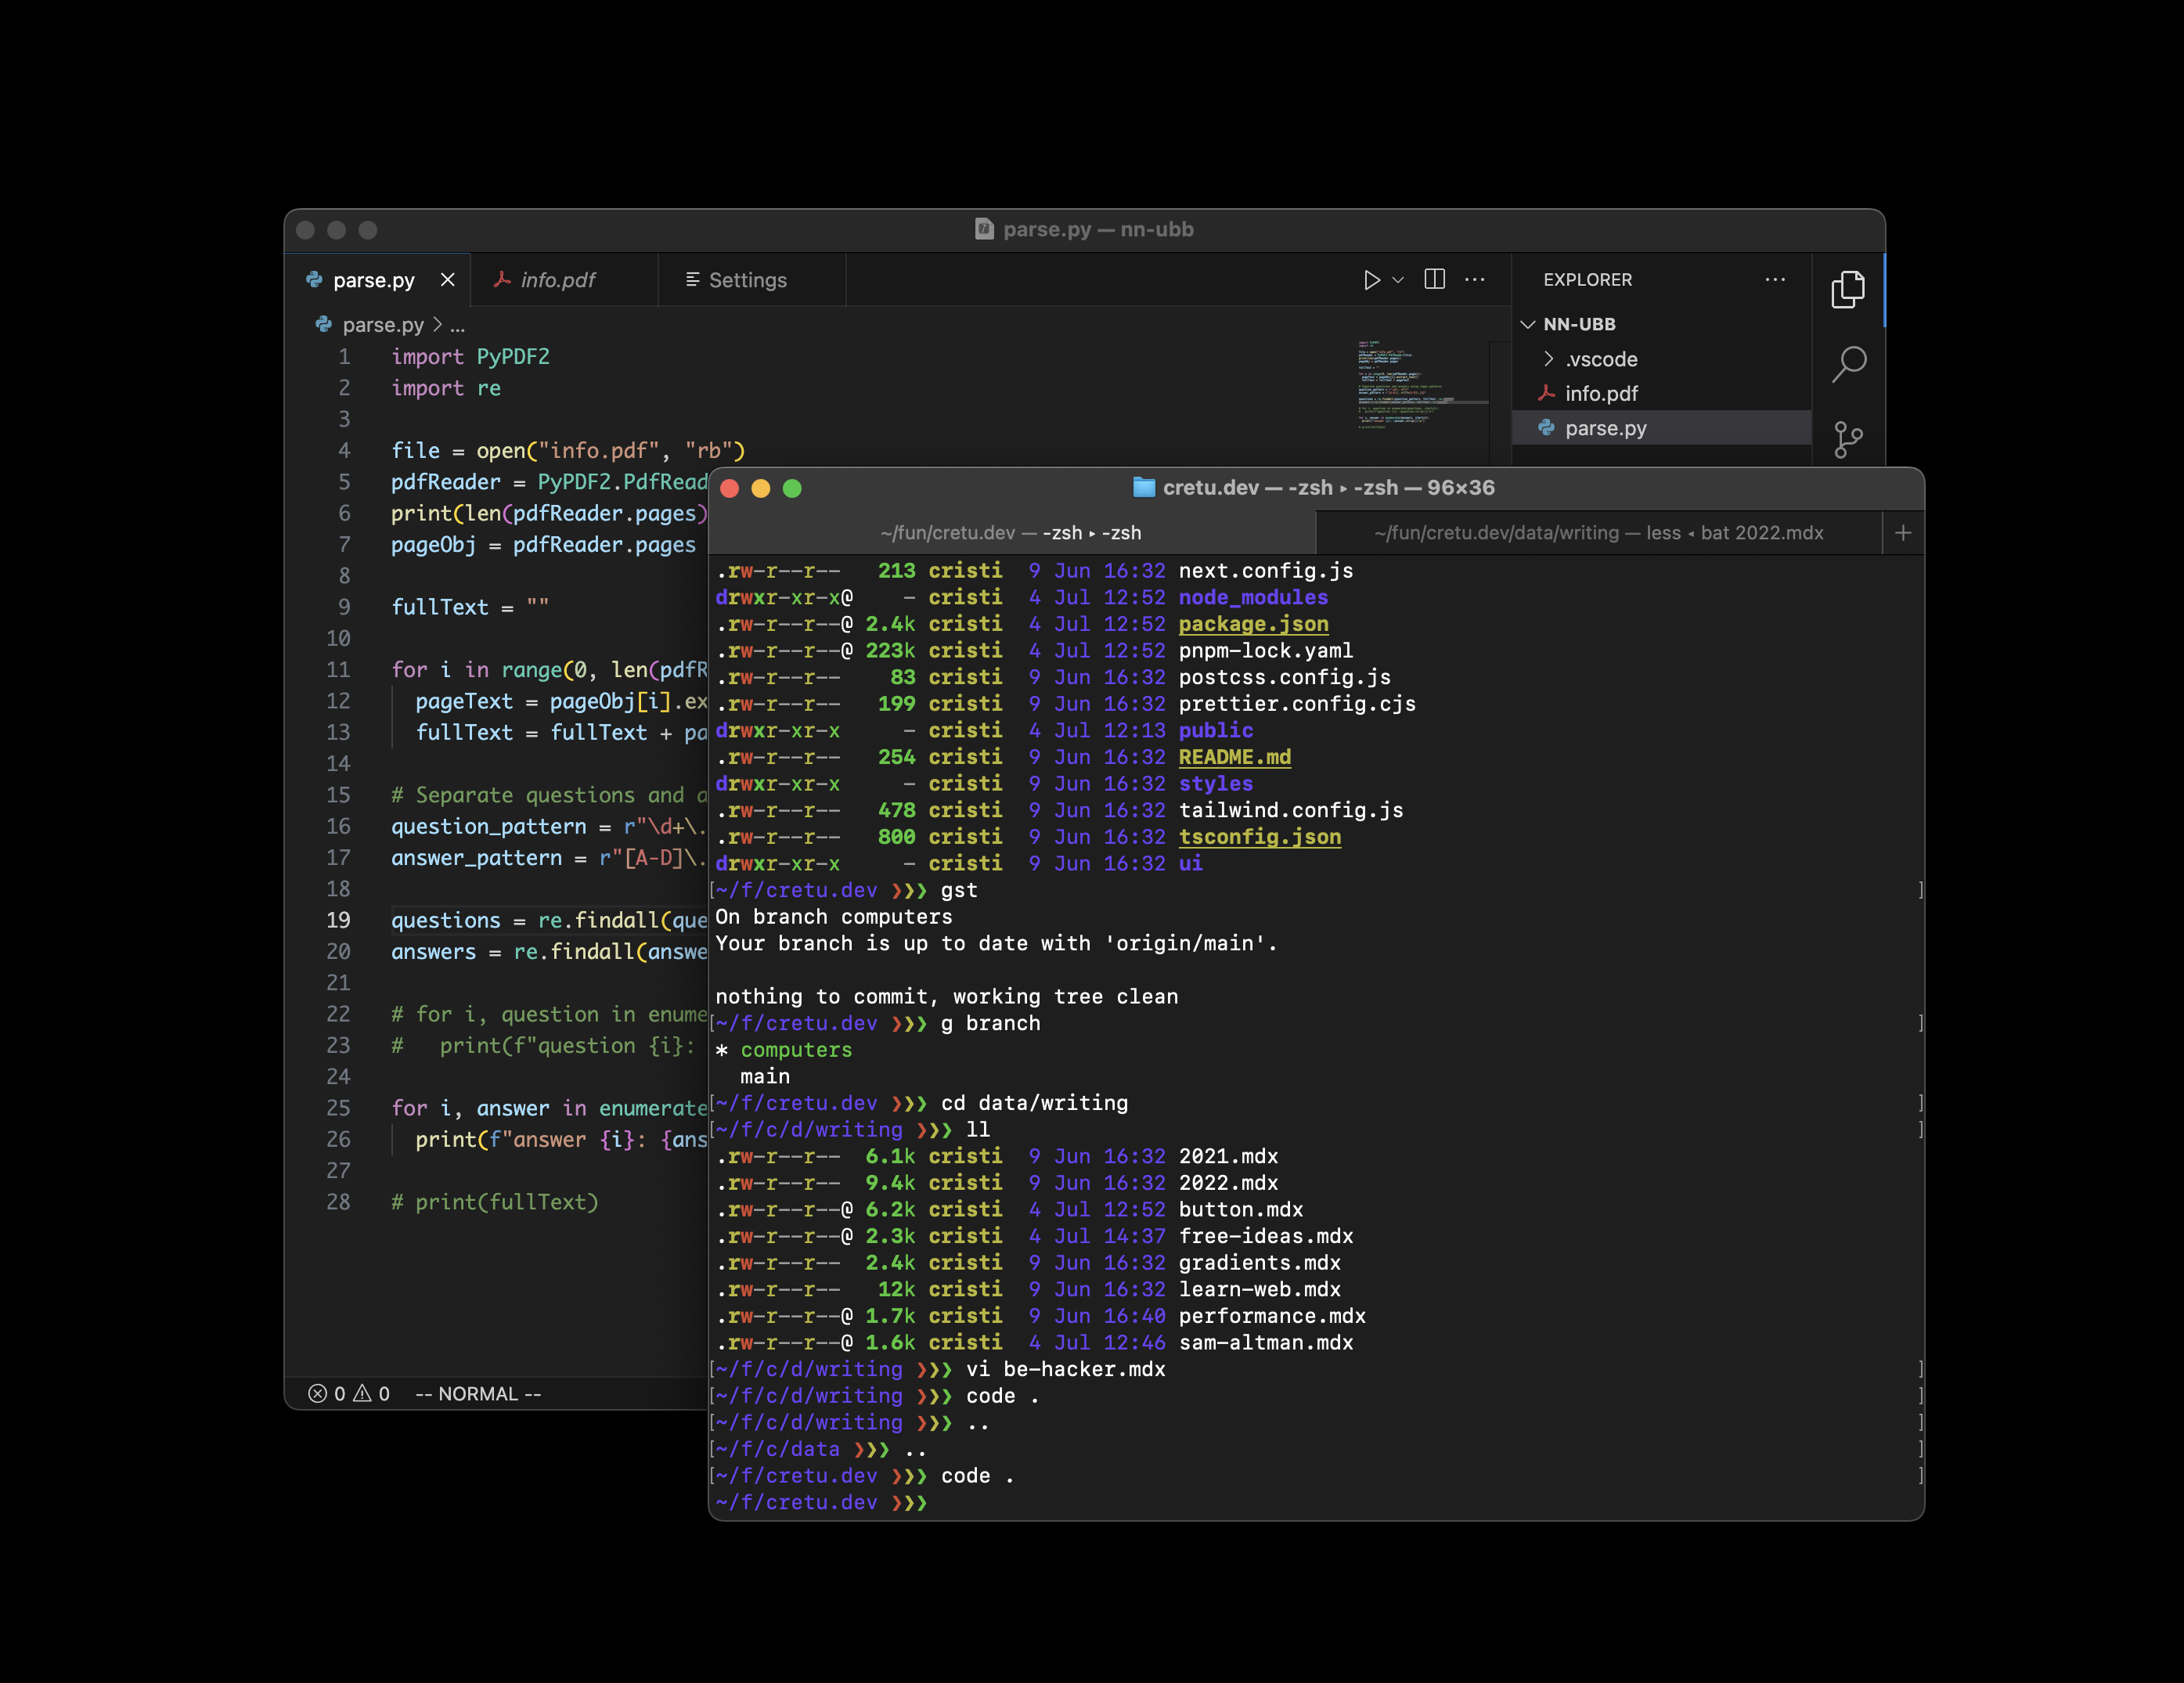2184x1683 pixels.
Task: Switch to the Settings tab
Action: coord(747,280)
